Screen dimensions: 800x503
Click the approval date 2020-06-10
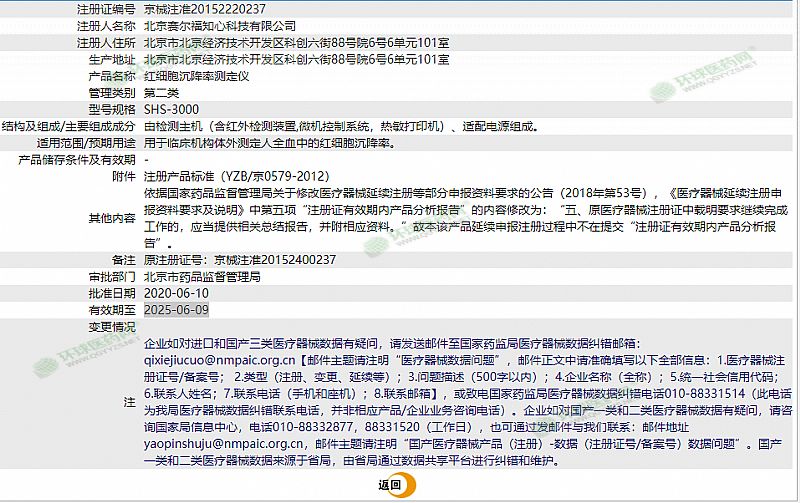[177, 293]
